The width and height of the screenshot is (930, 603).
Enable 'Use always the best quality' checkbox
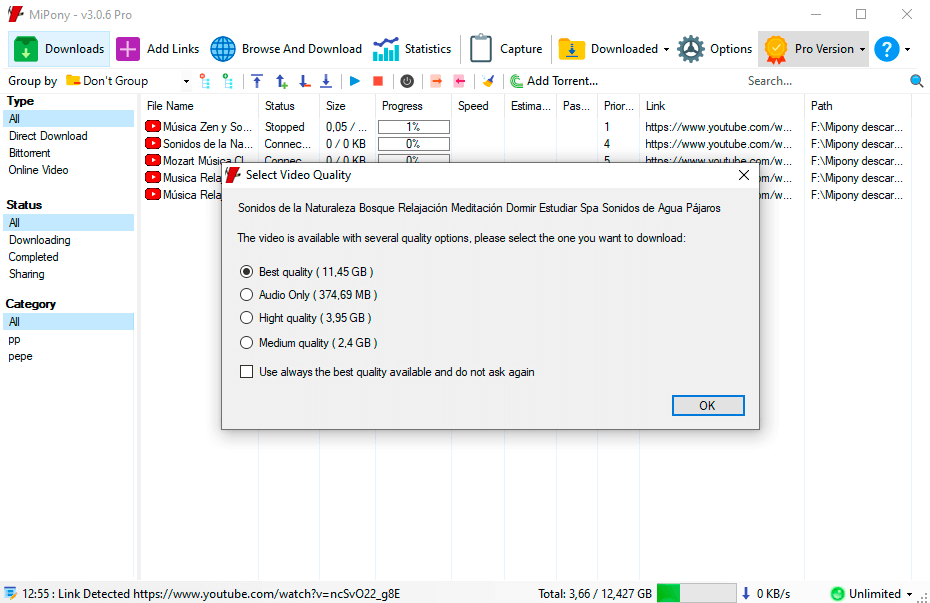coord(246,372)
